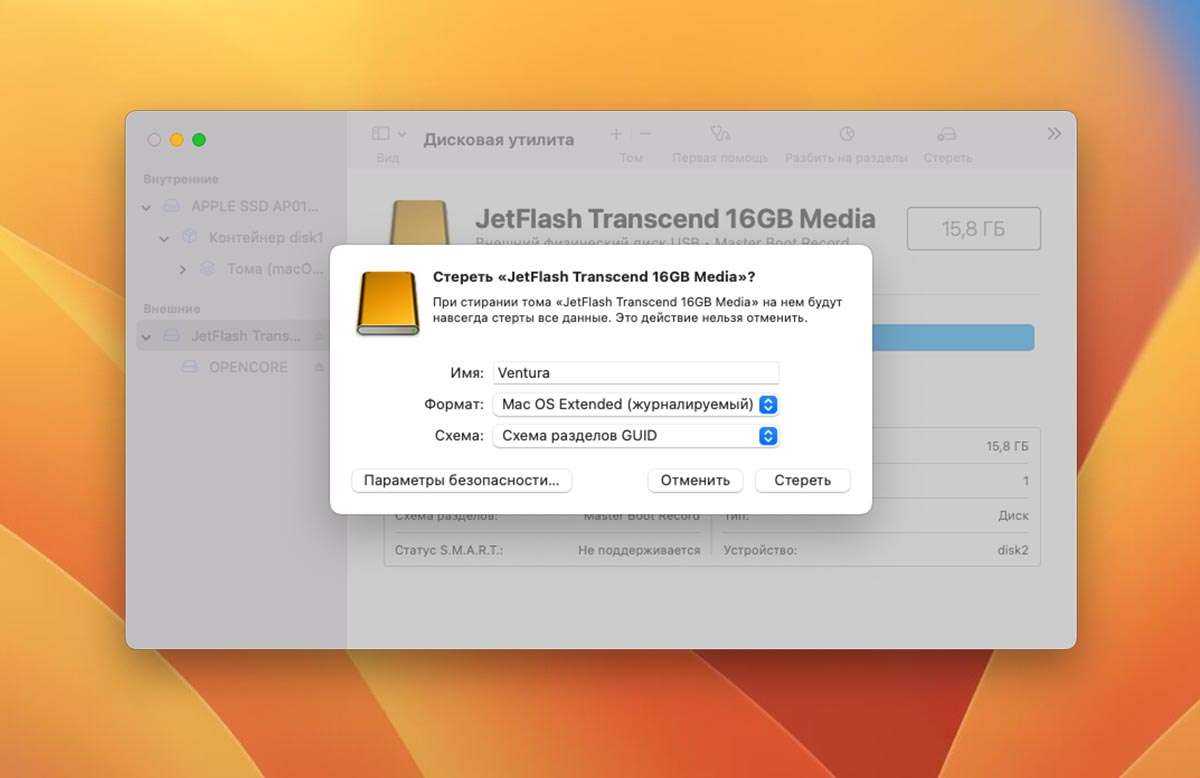Click the remove volume minus icon
Viewport: 1200px width, 778px height.
[x=645, y=134]
